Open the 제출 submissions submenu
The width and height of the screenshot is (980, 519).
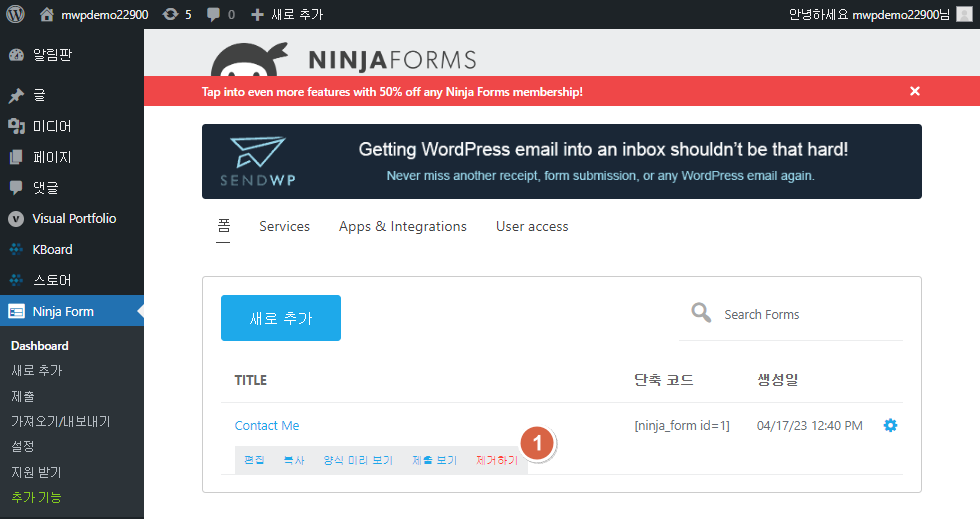[22, 396]
